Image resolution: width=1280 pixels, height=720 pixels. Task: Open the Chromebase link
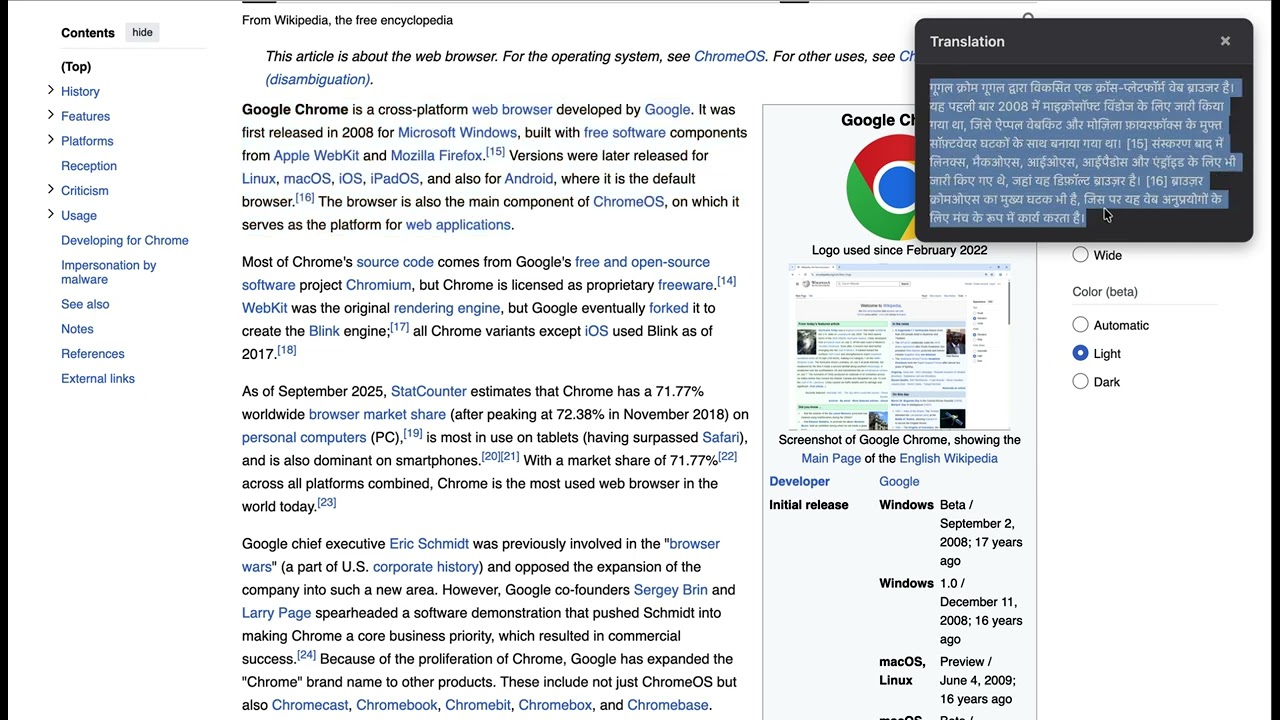click(x=668, y=705)
